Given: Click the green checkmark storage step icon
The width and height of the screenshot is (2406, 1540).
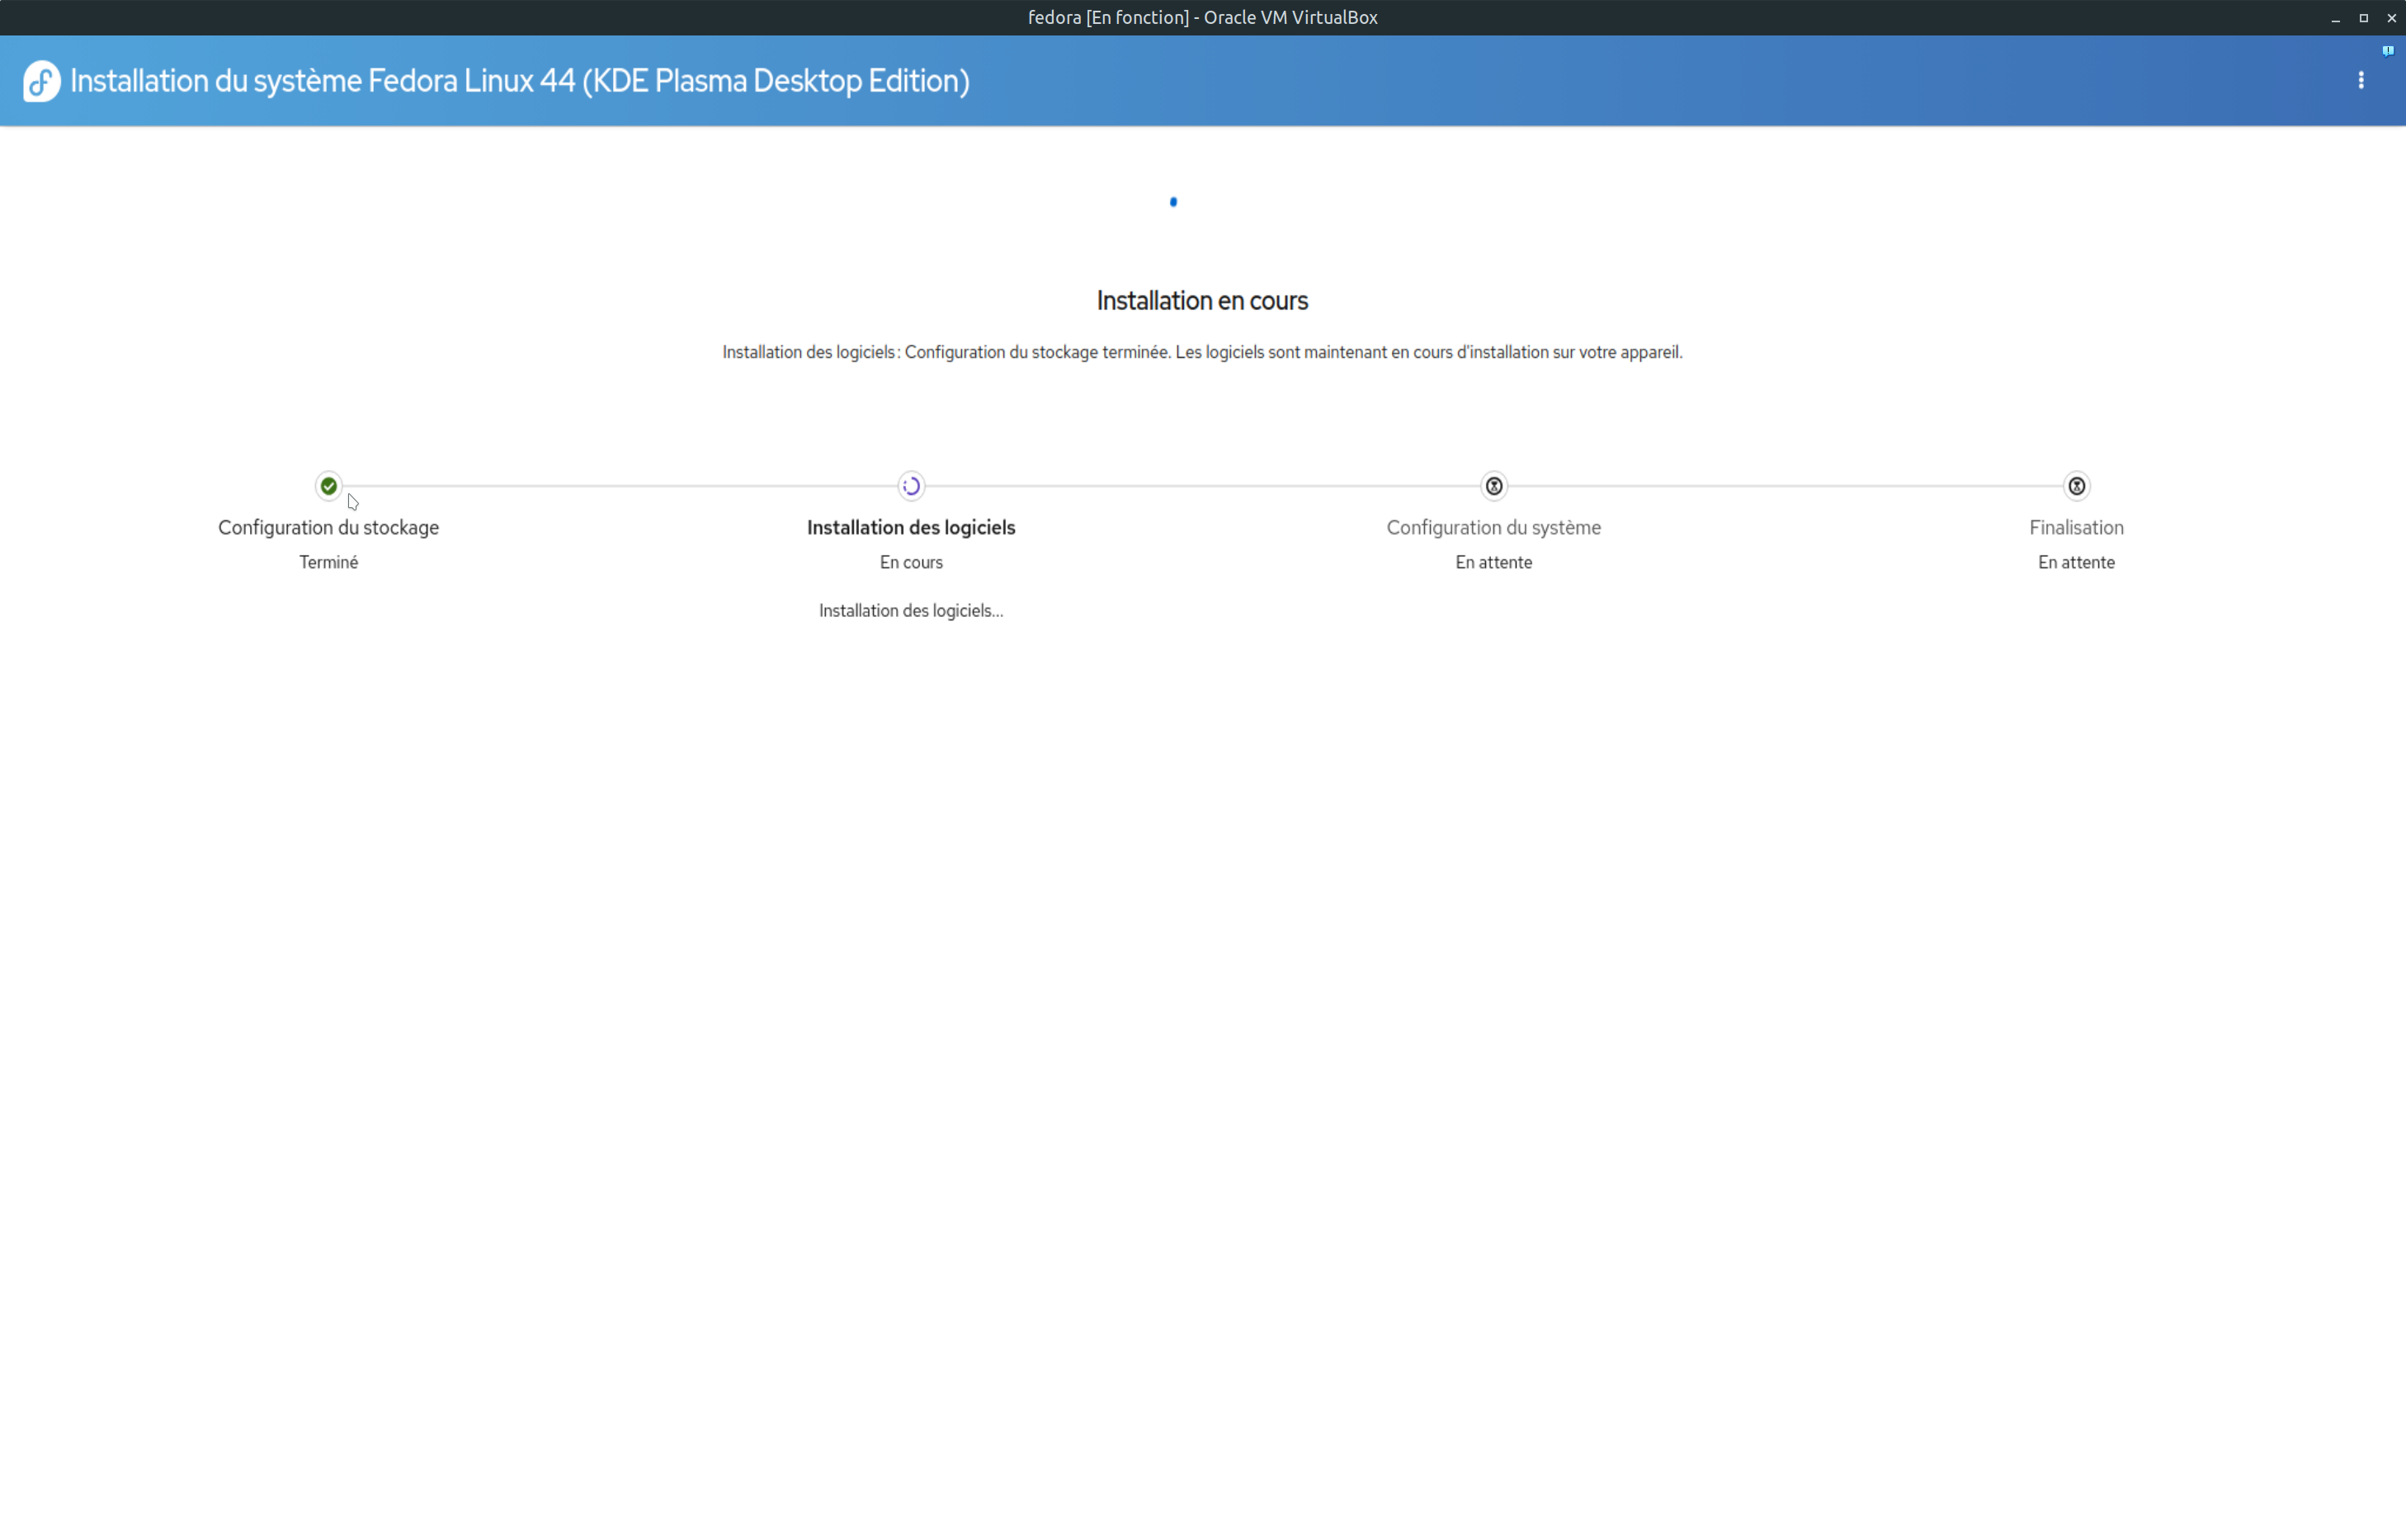Looking at the screenshot, I should coord(328,486).
